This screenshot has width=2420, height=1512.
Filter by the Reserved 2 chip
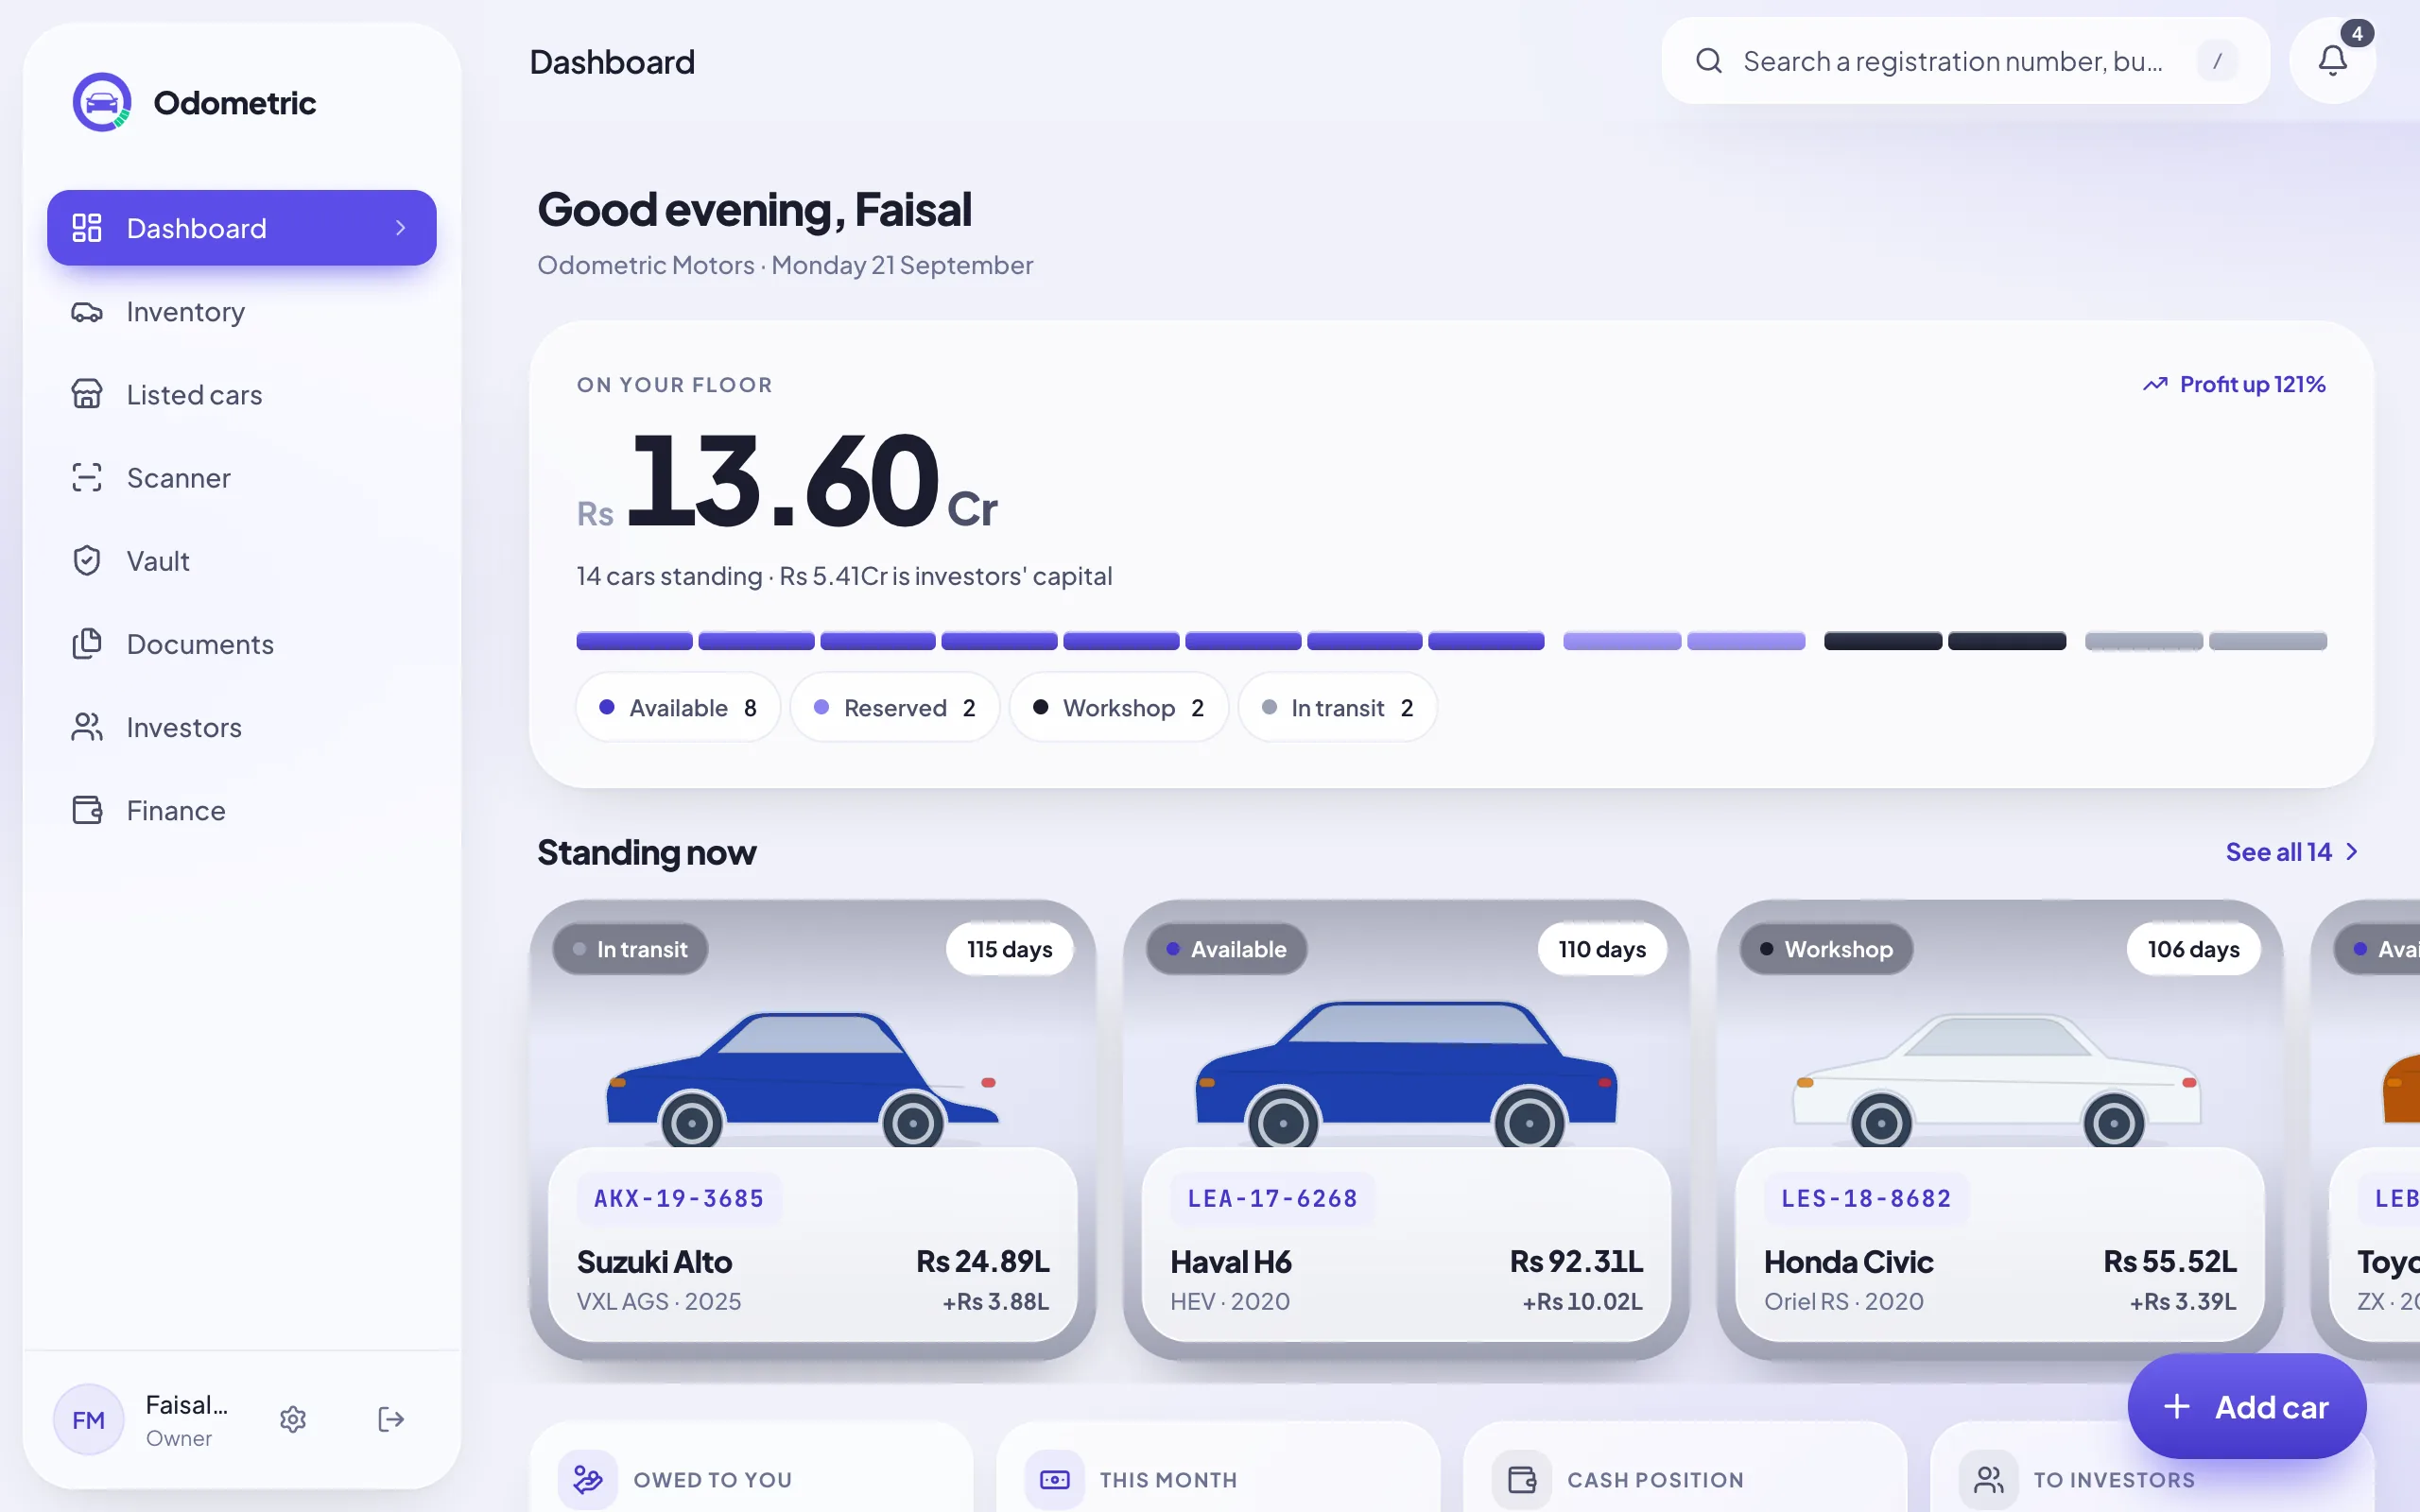tap(894, 707)
